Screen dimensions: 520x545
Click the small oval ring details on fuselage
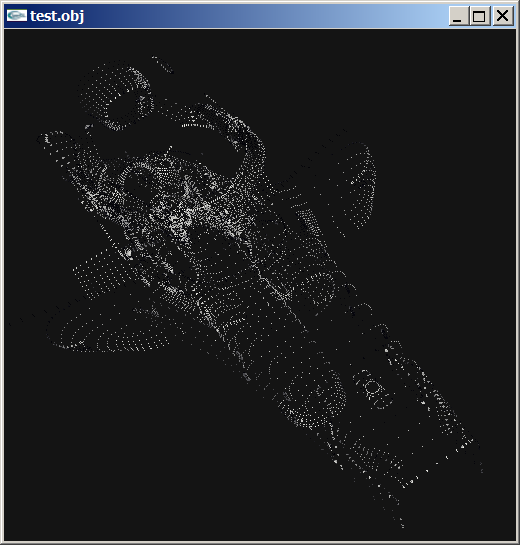[373, 389]
